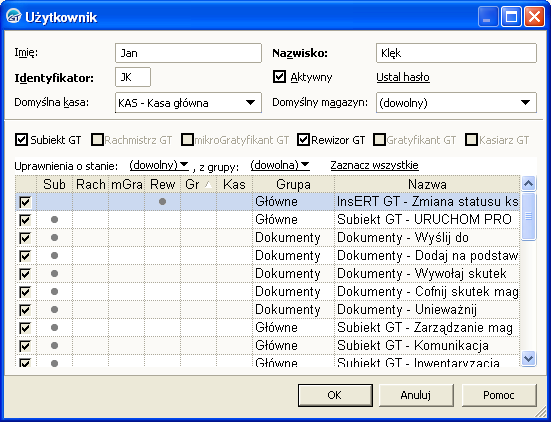Open the Uprawnienia o stanie filter dropdown

tap(159, 165)
